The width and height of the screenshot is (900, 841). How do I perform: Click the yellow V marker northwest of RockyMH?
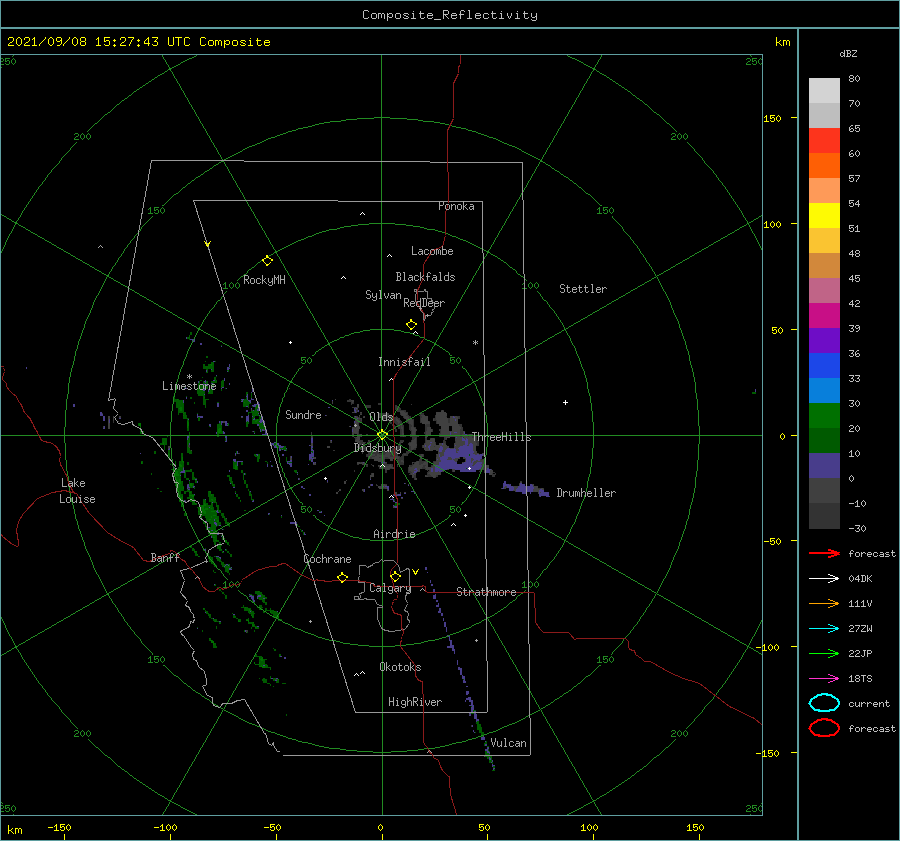tap(208, 244)
